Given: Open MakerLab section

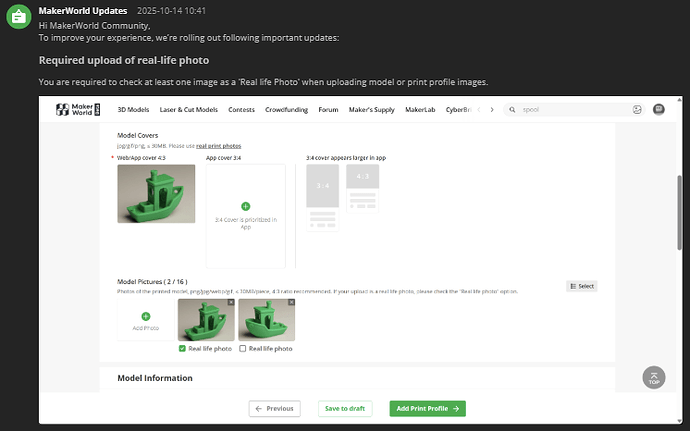Looking at the screenshot, I should click(420, 110).
